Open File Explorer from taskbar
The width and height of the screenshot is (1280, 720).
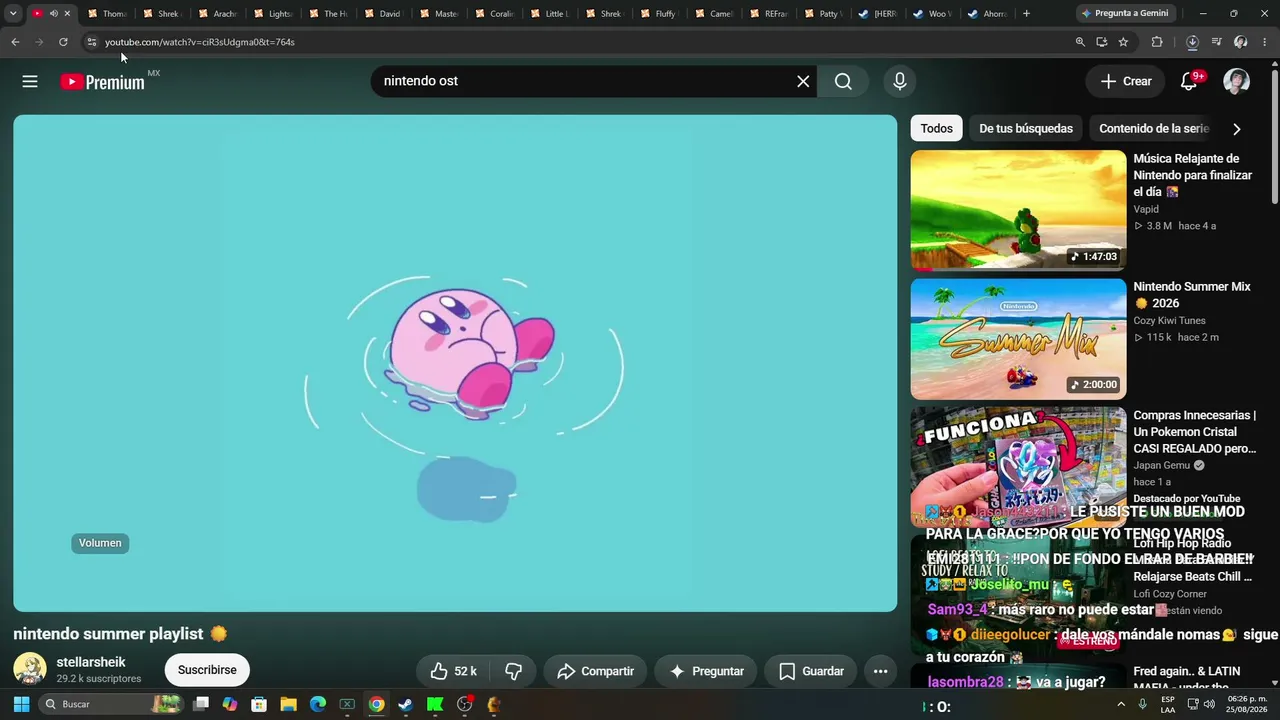coord(288,704)
